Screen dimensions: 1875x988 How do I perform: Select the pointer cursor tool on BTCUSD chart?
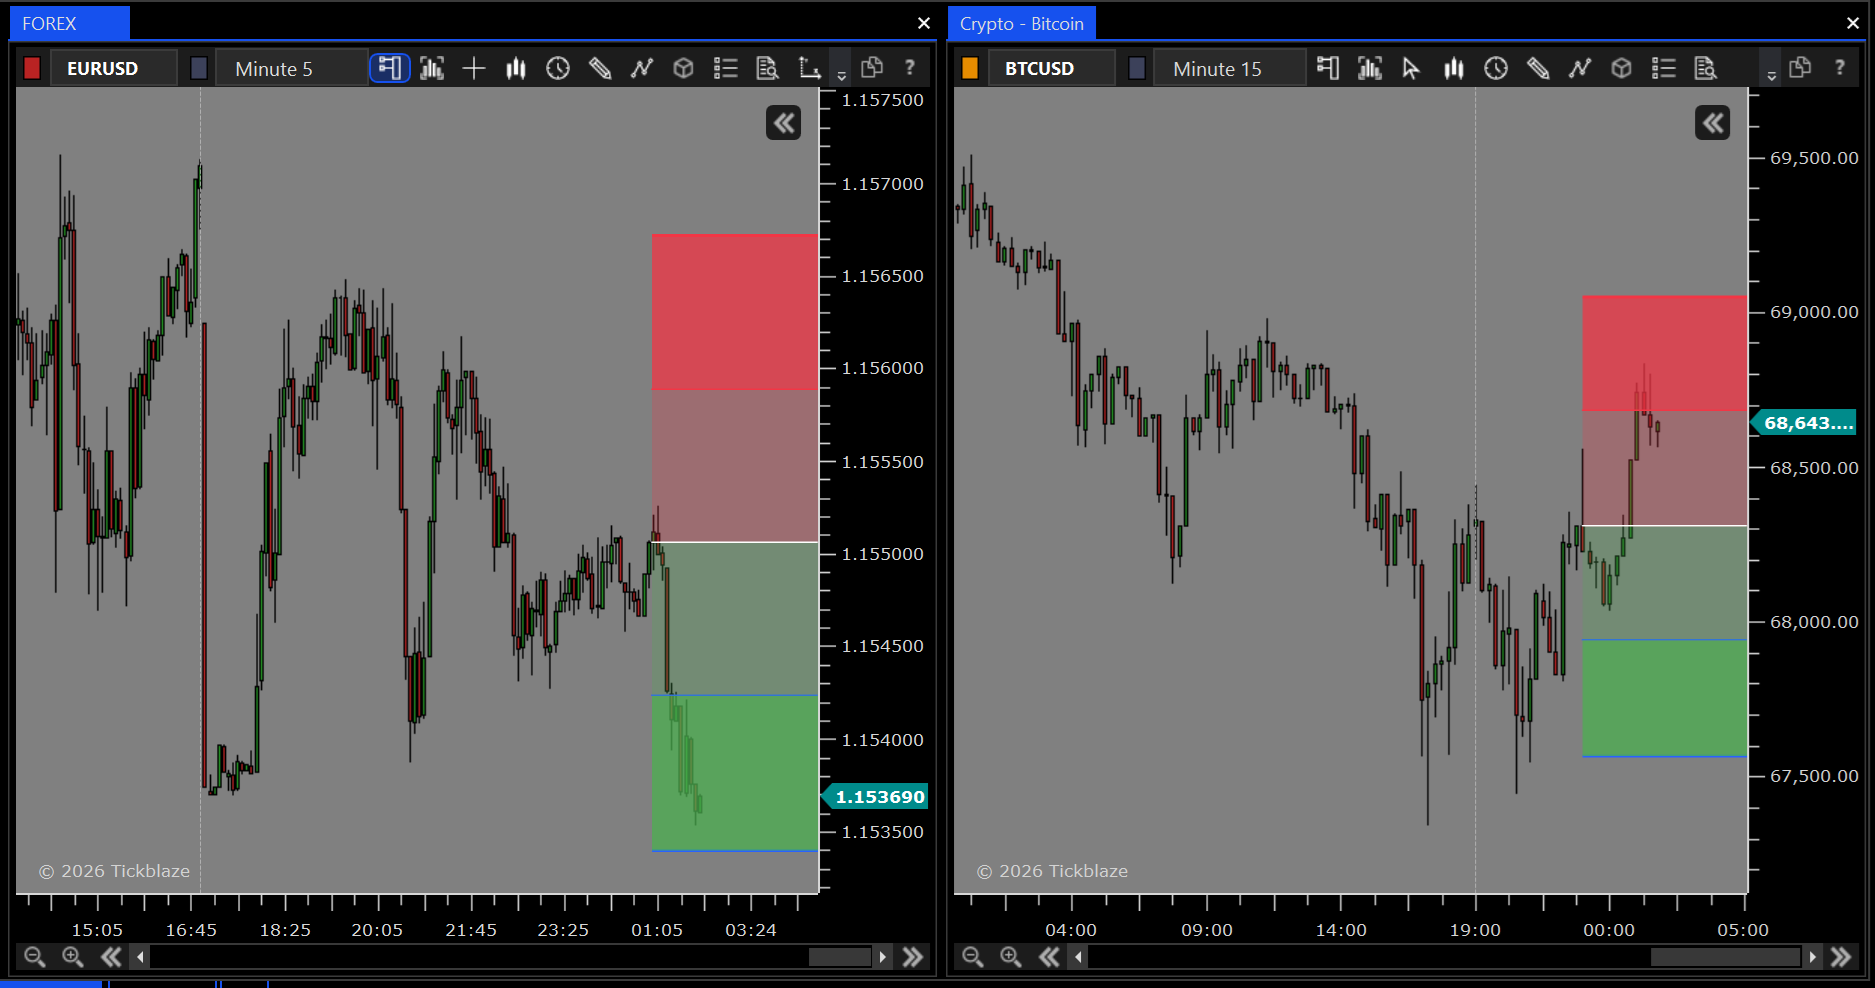click(1411, 68)
